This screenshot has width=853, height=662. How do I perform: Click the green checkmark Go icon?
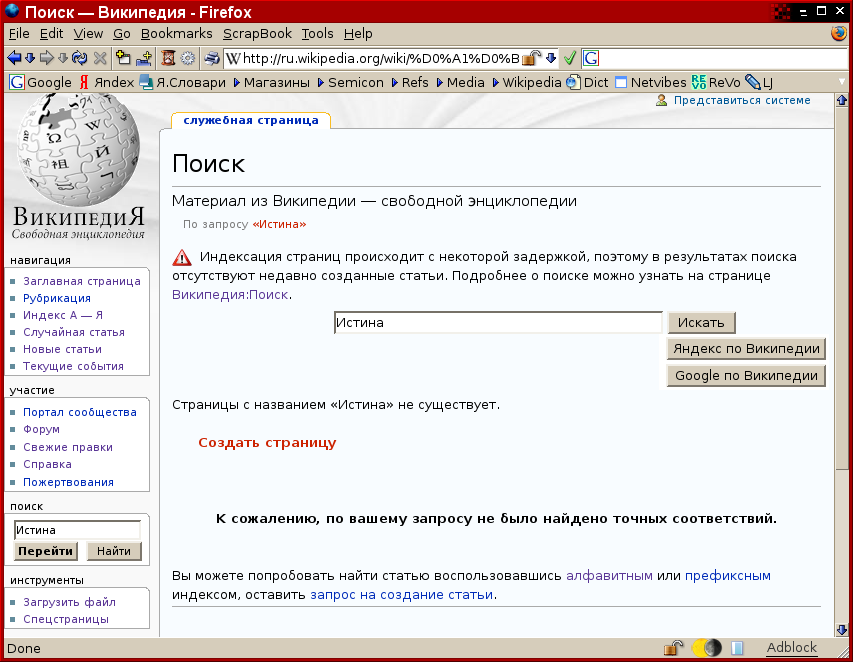pyautogui.click(x=569, y=58)
